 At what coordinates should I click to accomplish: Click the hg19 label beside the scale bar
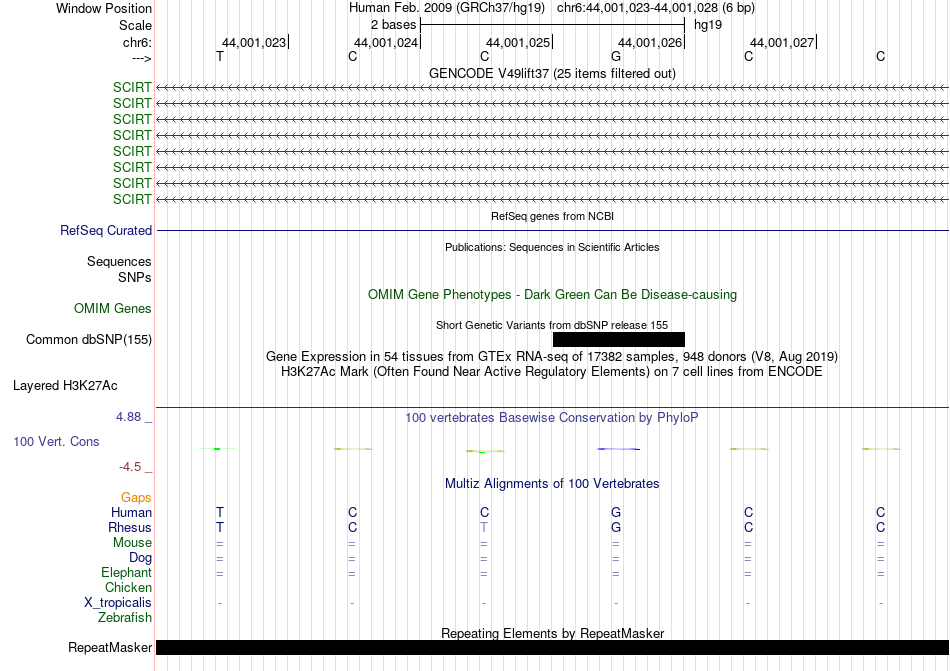[x=708, y=25]
